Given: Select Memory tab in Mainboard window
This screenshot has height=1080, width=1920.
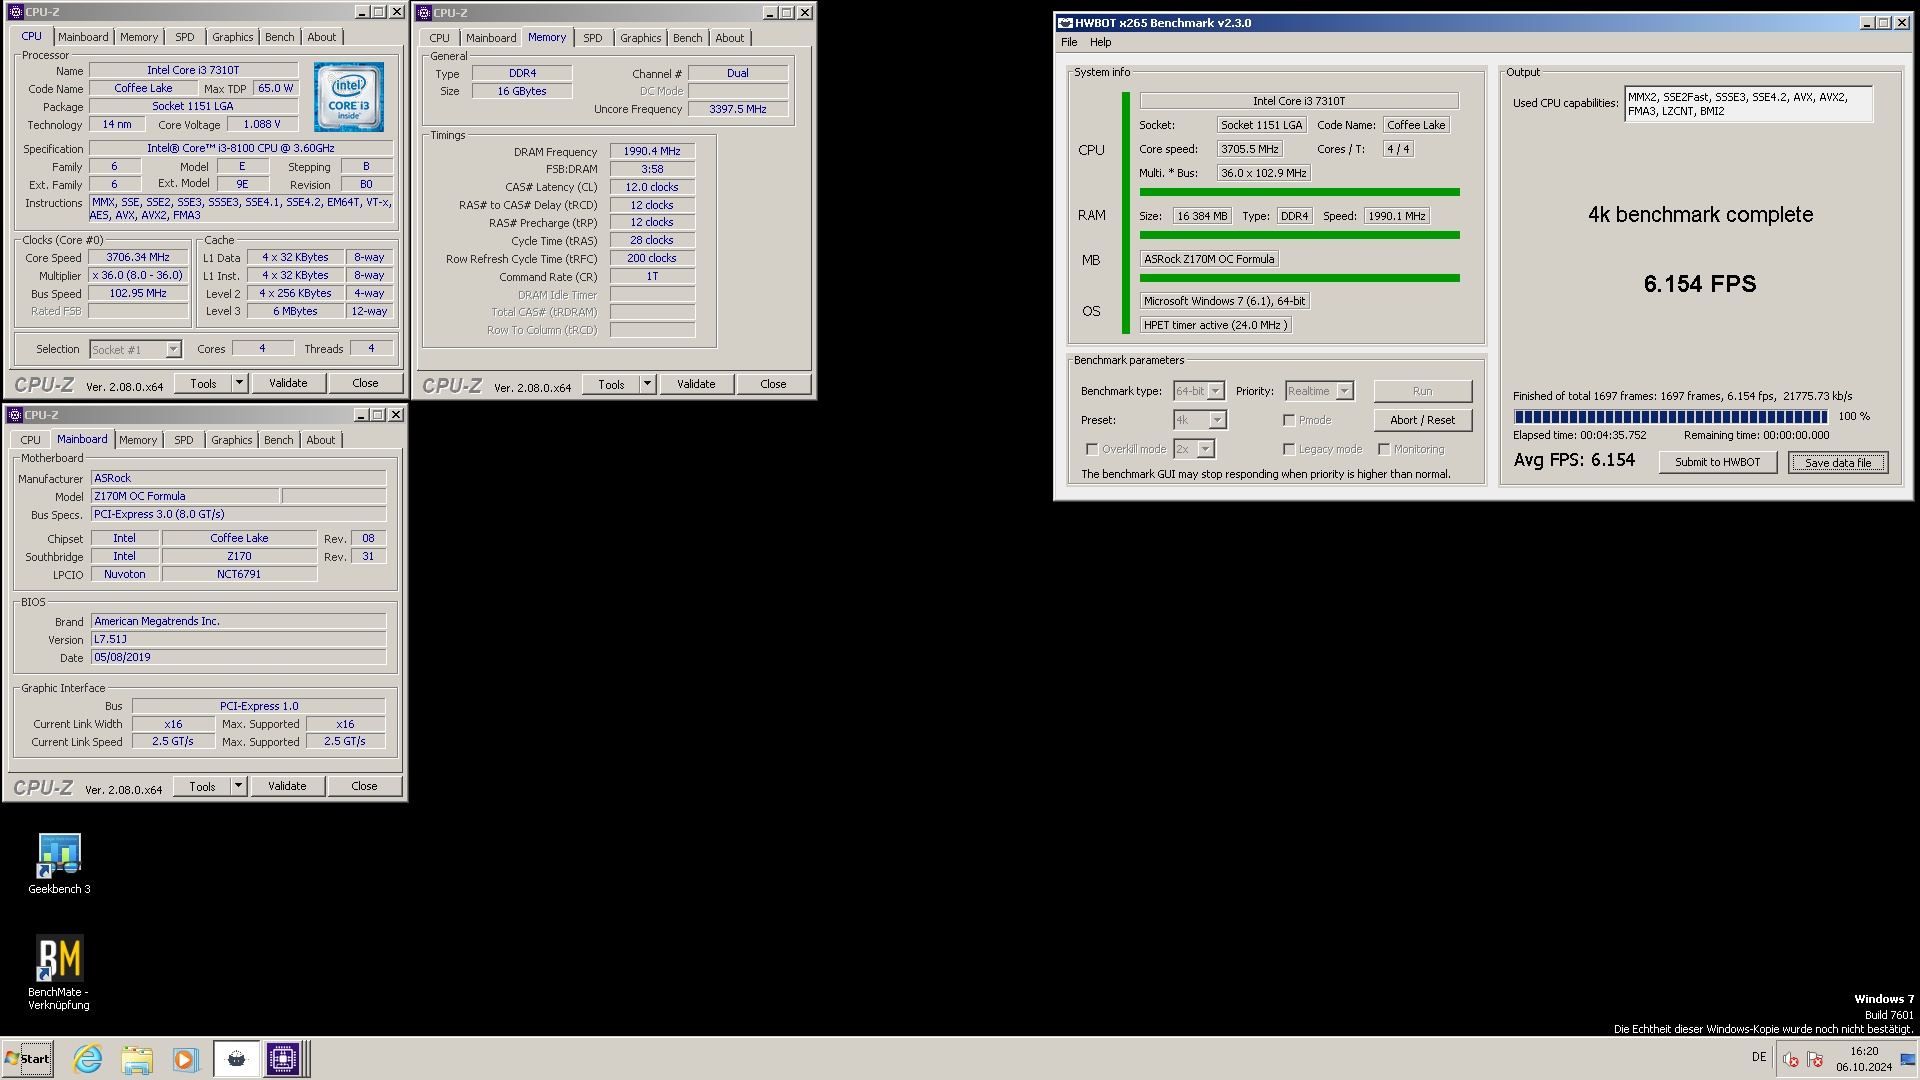Looking at the screenshot, I should [138, 440].
